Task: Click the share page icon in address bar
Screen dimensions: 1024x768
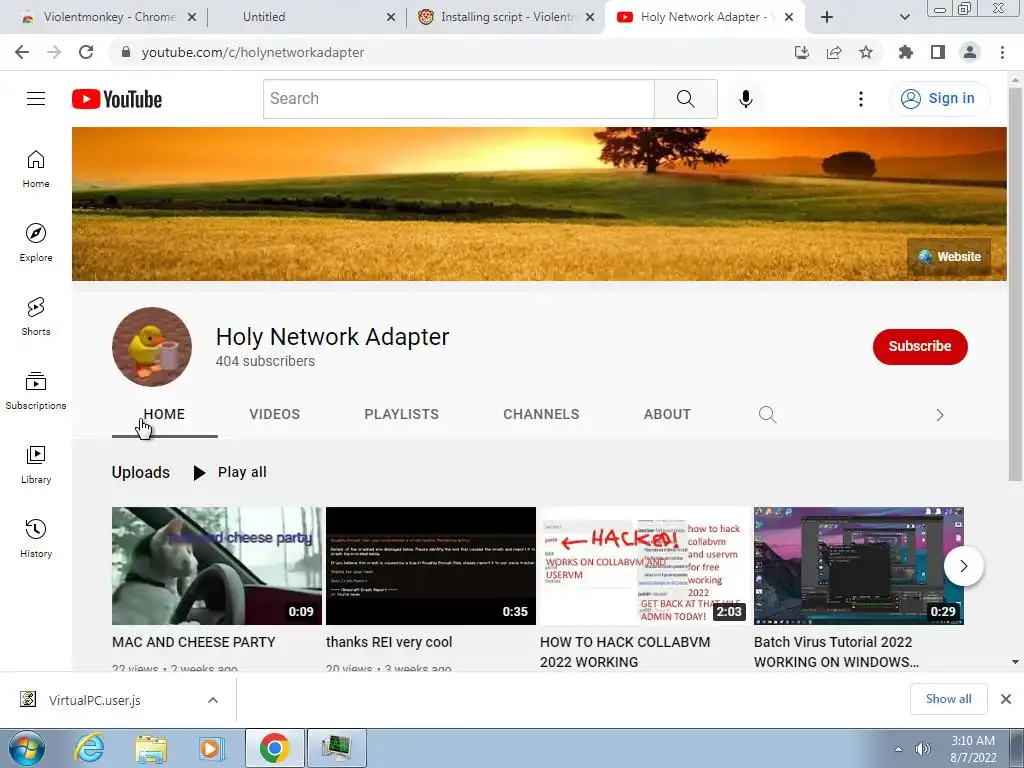Action: point(834,52)
